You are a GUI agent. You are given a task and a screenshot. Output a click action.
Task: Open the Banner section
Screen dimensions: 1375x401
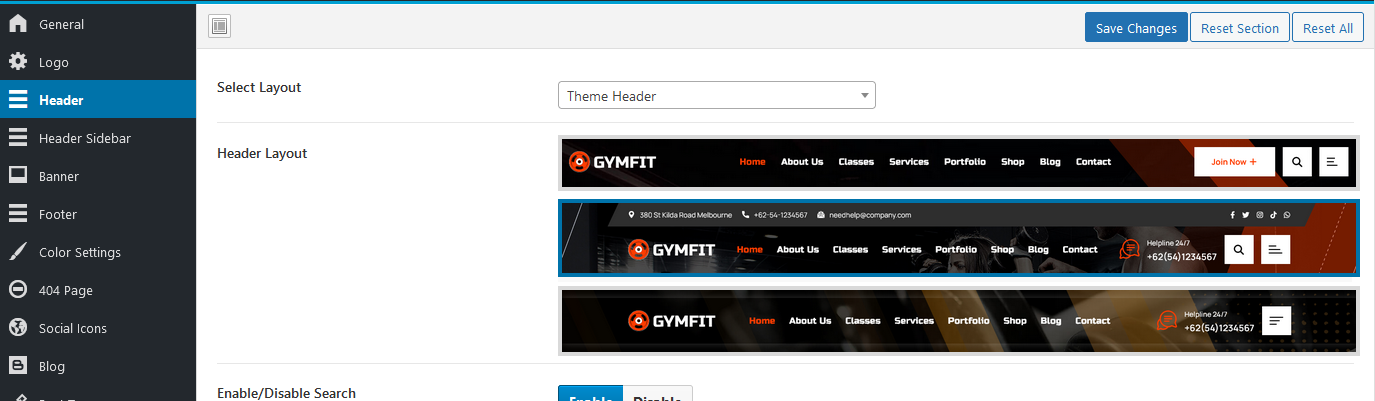(x=98, y=176)
